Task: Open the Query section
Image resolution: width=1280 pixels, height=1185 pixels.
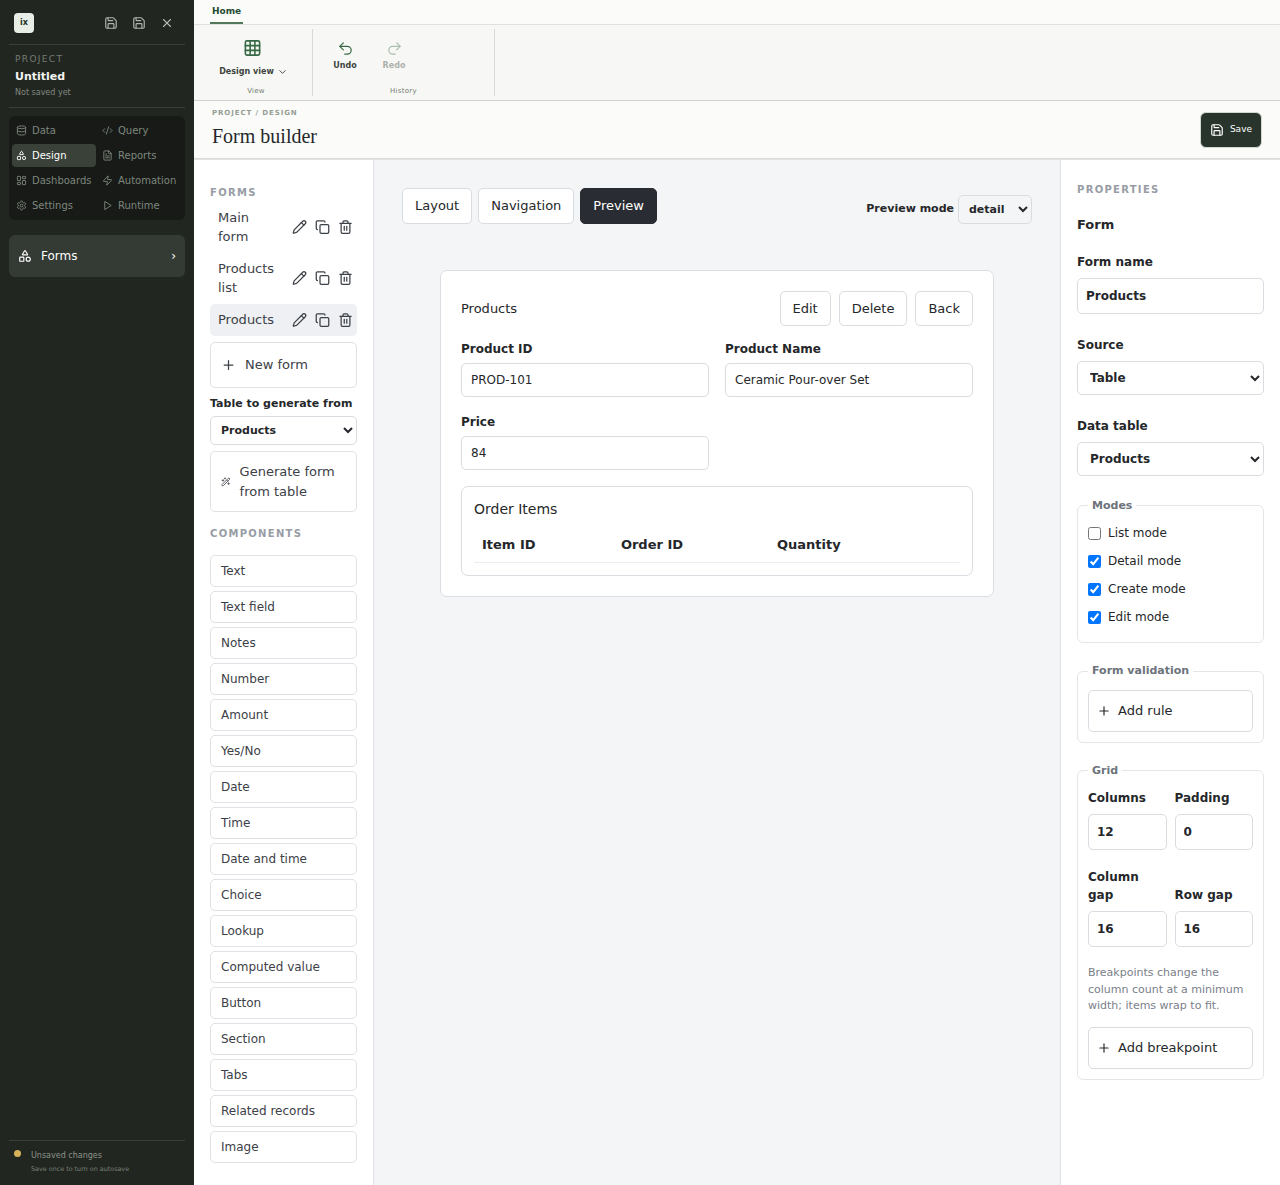Action: (x=140, y=130)
